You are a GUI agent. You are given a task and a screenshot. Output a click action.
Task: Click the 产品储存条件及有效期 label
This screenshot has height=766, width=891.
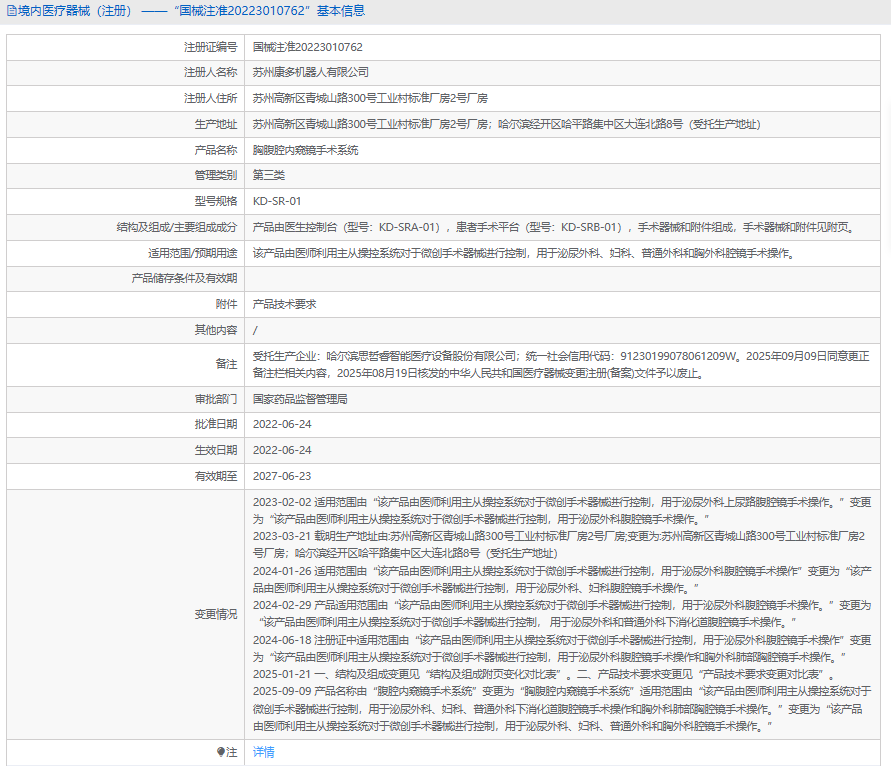[184, 278]
